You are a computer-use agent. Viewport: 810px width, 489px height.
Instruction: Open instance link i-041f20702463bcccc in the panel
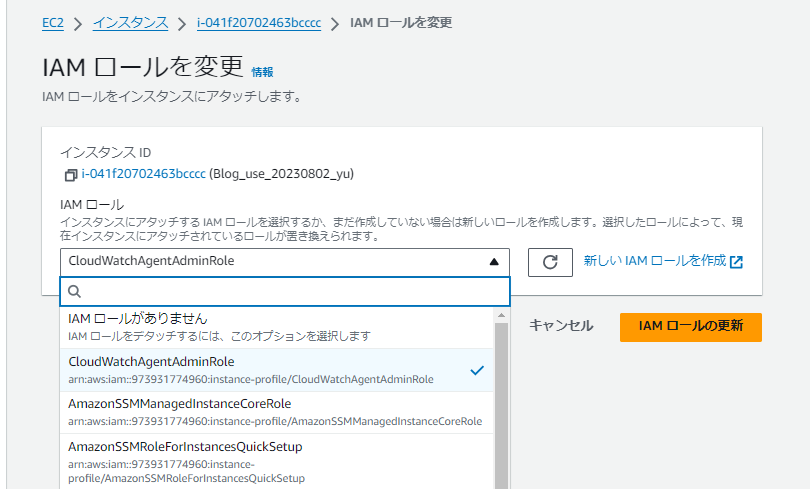[144, 174]
